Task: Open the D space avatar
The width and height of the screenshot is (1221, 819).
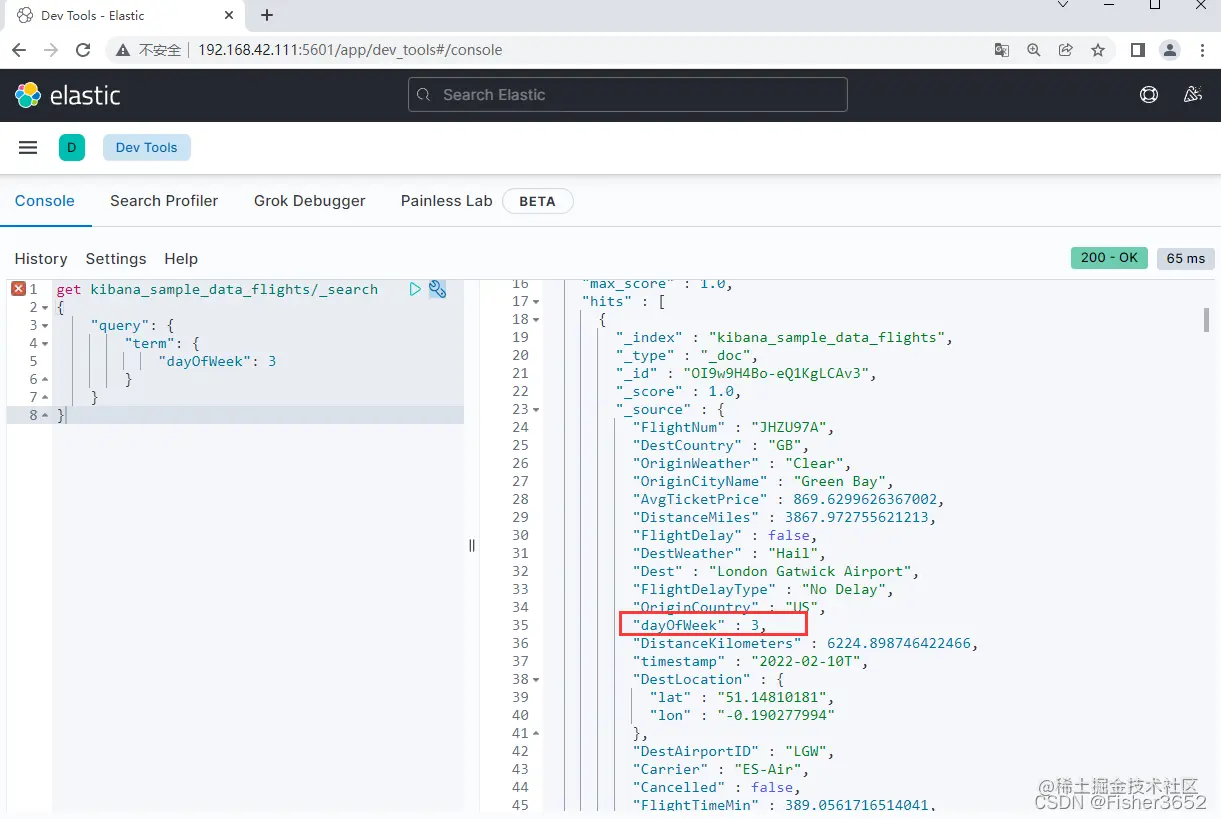Action: pyautogui.click(x=71, y=147)
